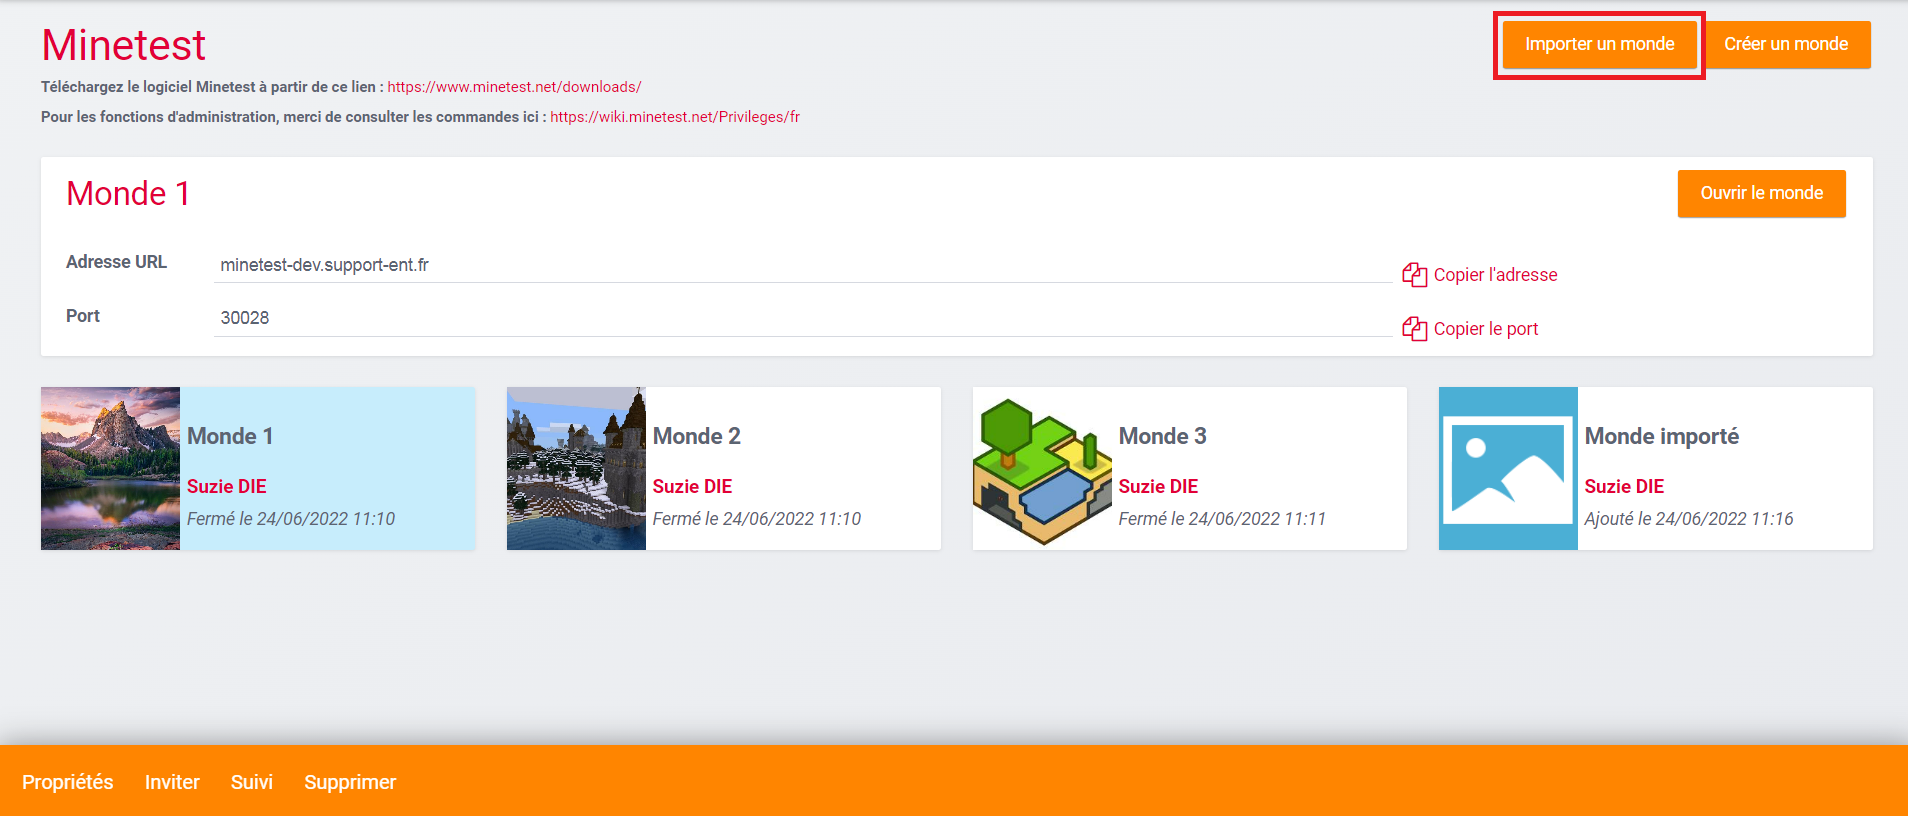Click the copy icon beside Copier l'adresse
This screenshot has height=816, width=1908.
tap(1414, 275)
